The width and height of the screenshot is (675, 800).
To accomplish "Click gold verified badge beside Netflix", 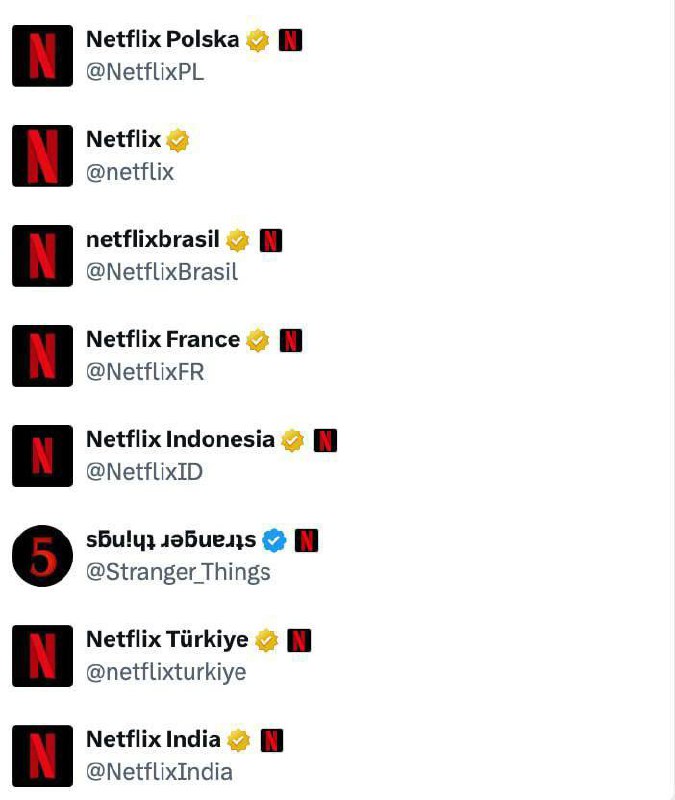I will [x=178, y=140].
